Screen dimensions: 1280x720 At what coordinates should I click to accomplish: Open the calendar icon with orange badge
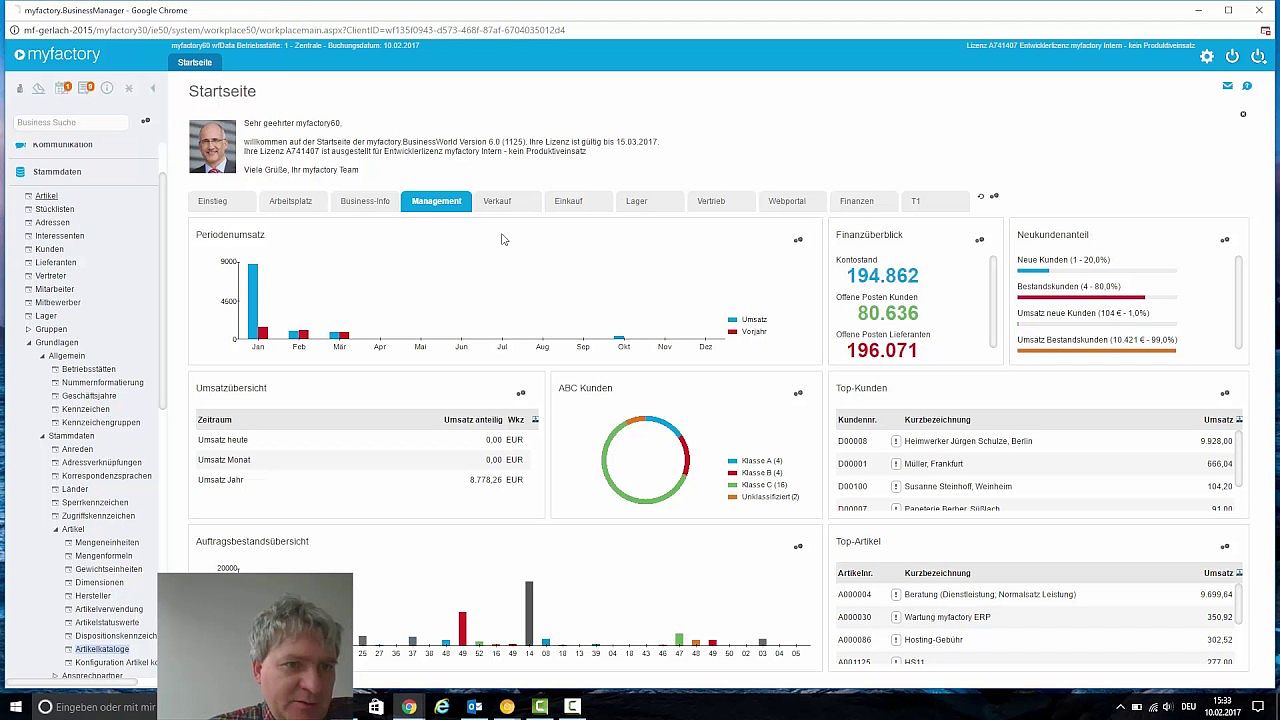(x=63, y=88)
